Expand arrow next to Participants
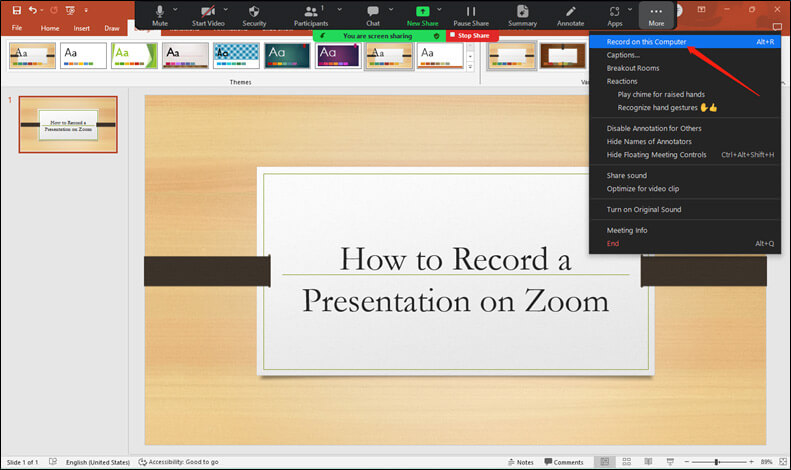 [x=340, y=9]
